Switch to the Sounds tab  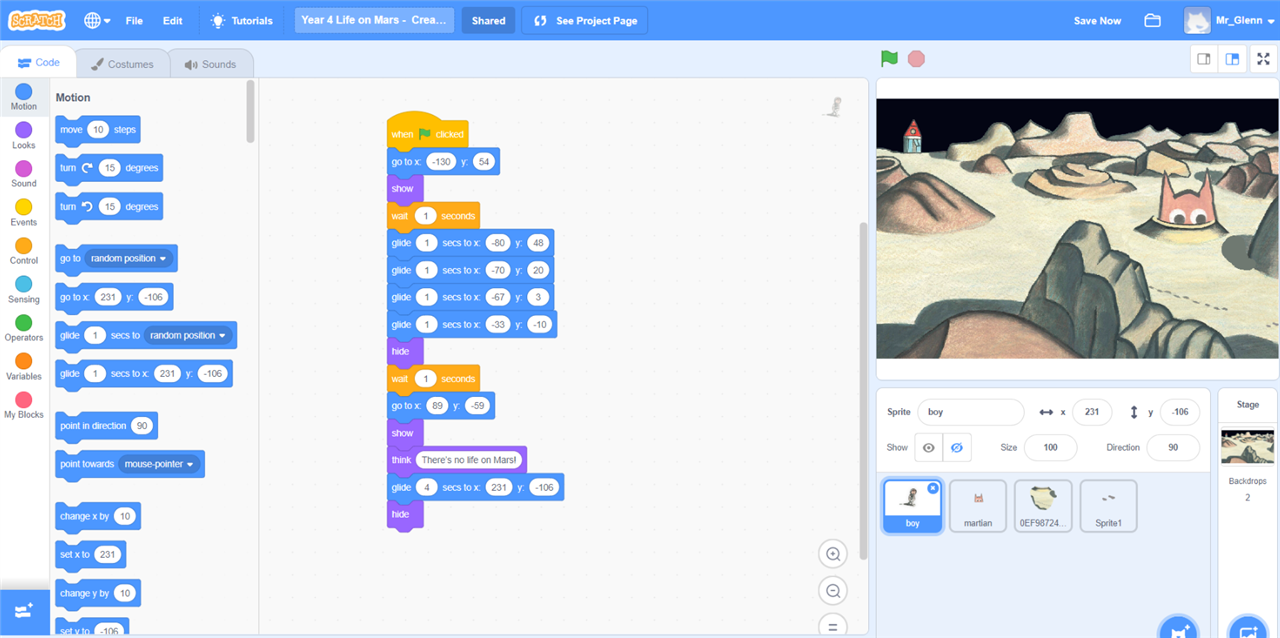point(210,64)
